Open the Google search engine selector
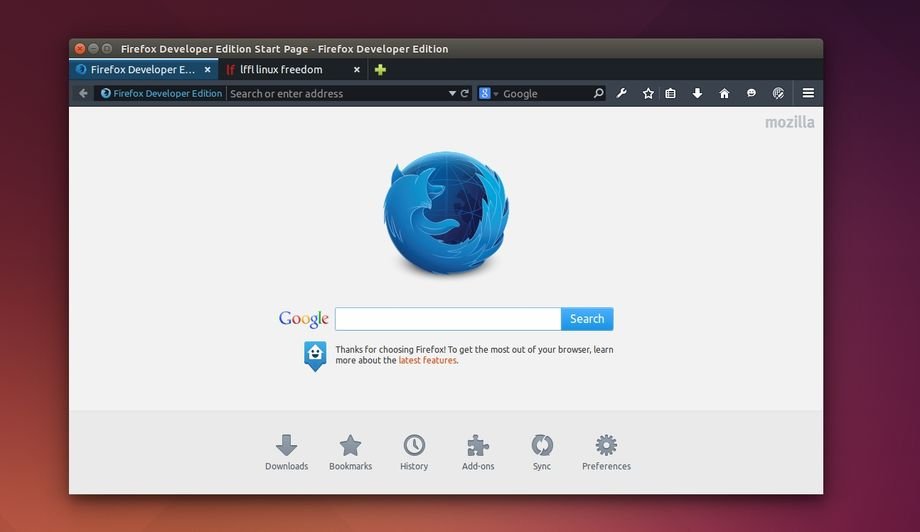This screenshot has width=920, height=532. click(x=488, y=93)
